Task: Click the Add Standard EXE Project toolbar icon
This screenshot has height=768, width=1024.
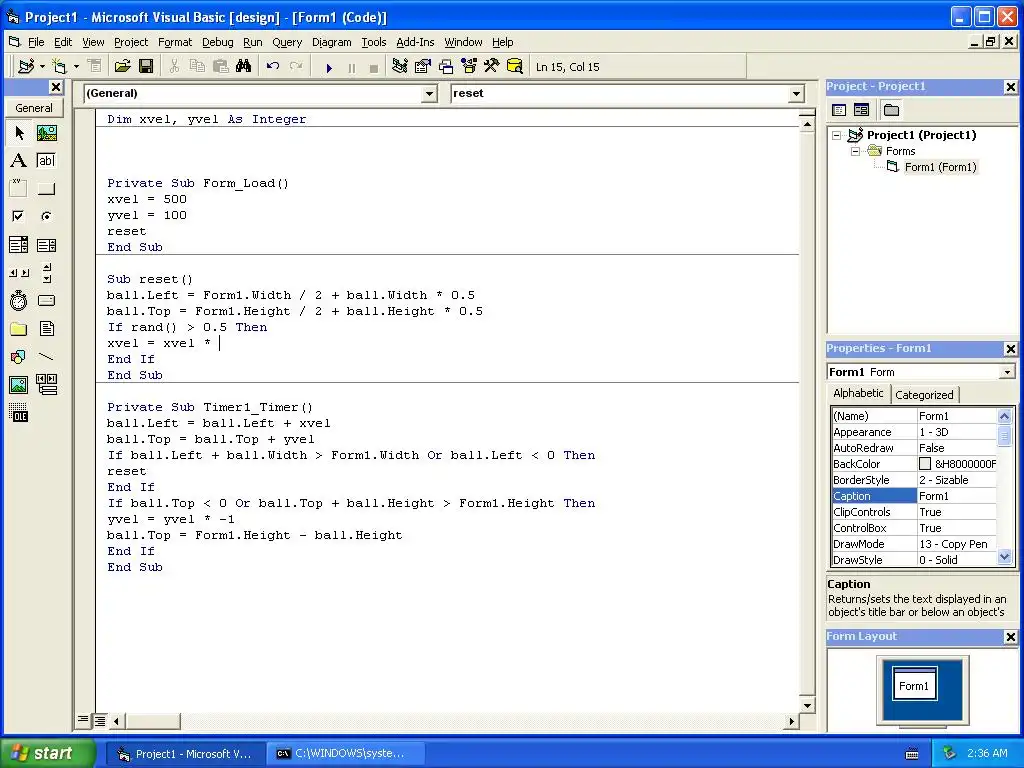Action: pos(26,66)
